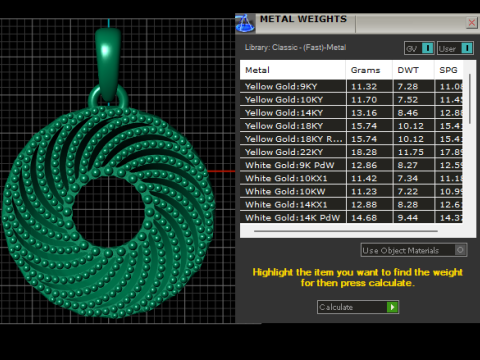Click DWT value 7.52
Image resolution: width=480 pixels, height=360 pixels.
click(x=408, y=100)
